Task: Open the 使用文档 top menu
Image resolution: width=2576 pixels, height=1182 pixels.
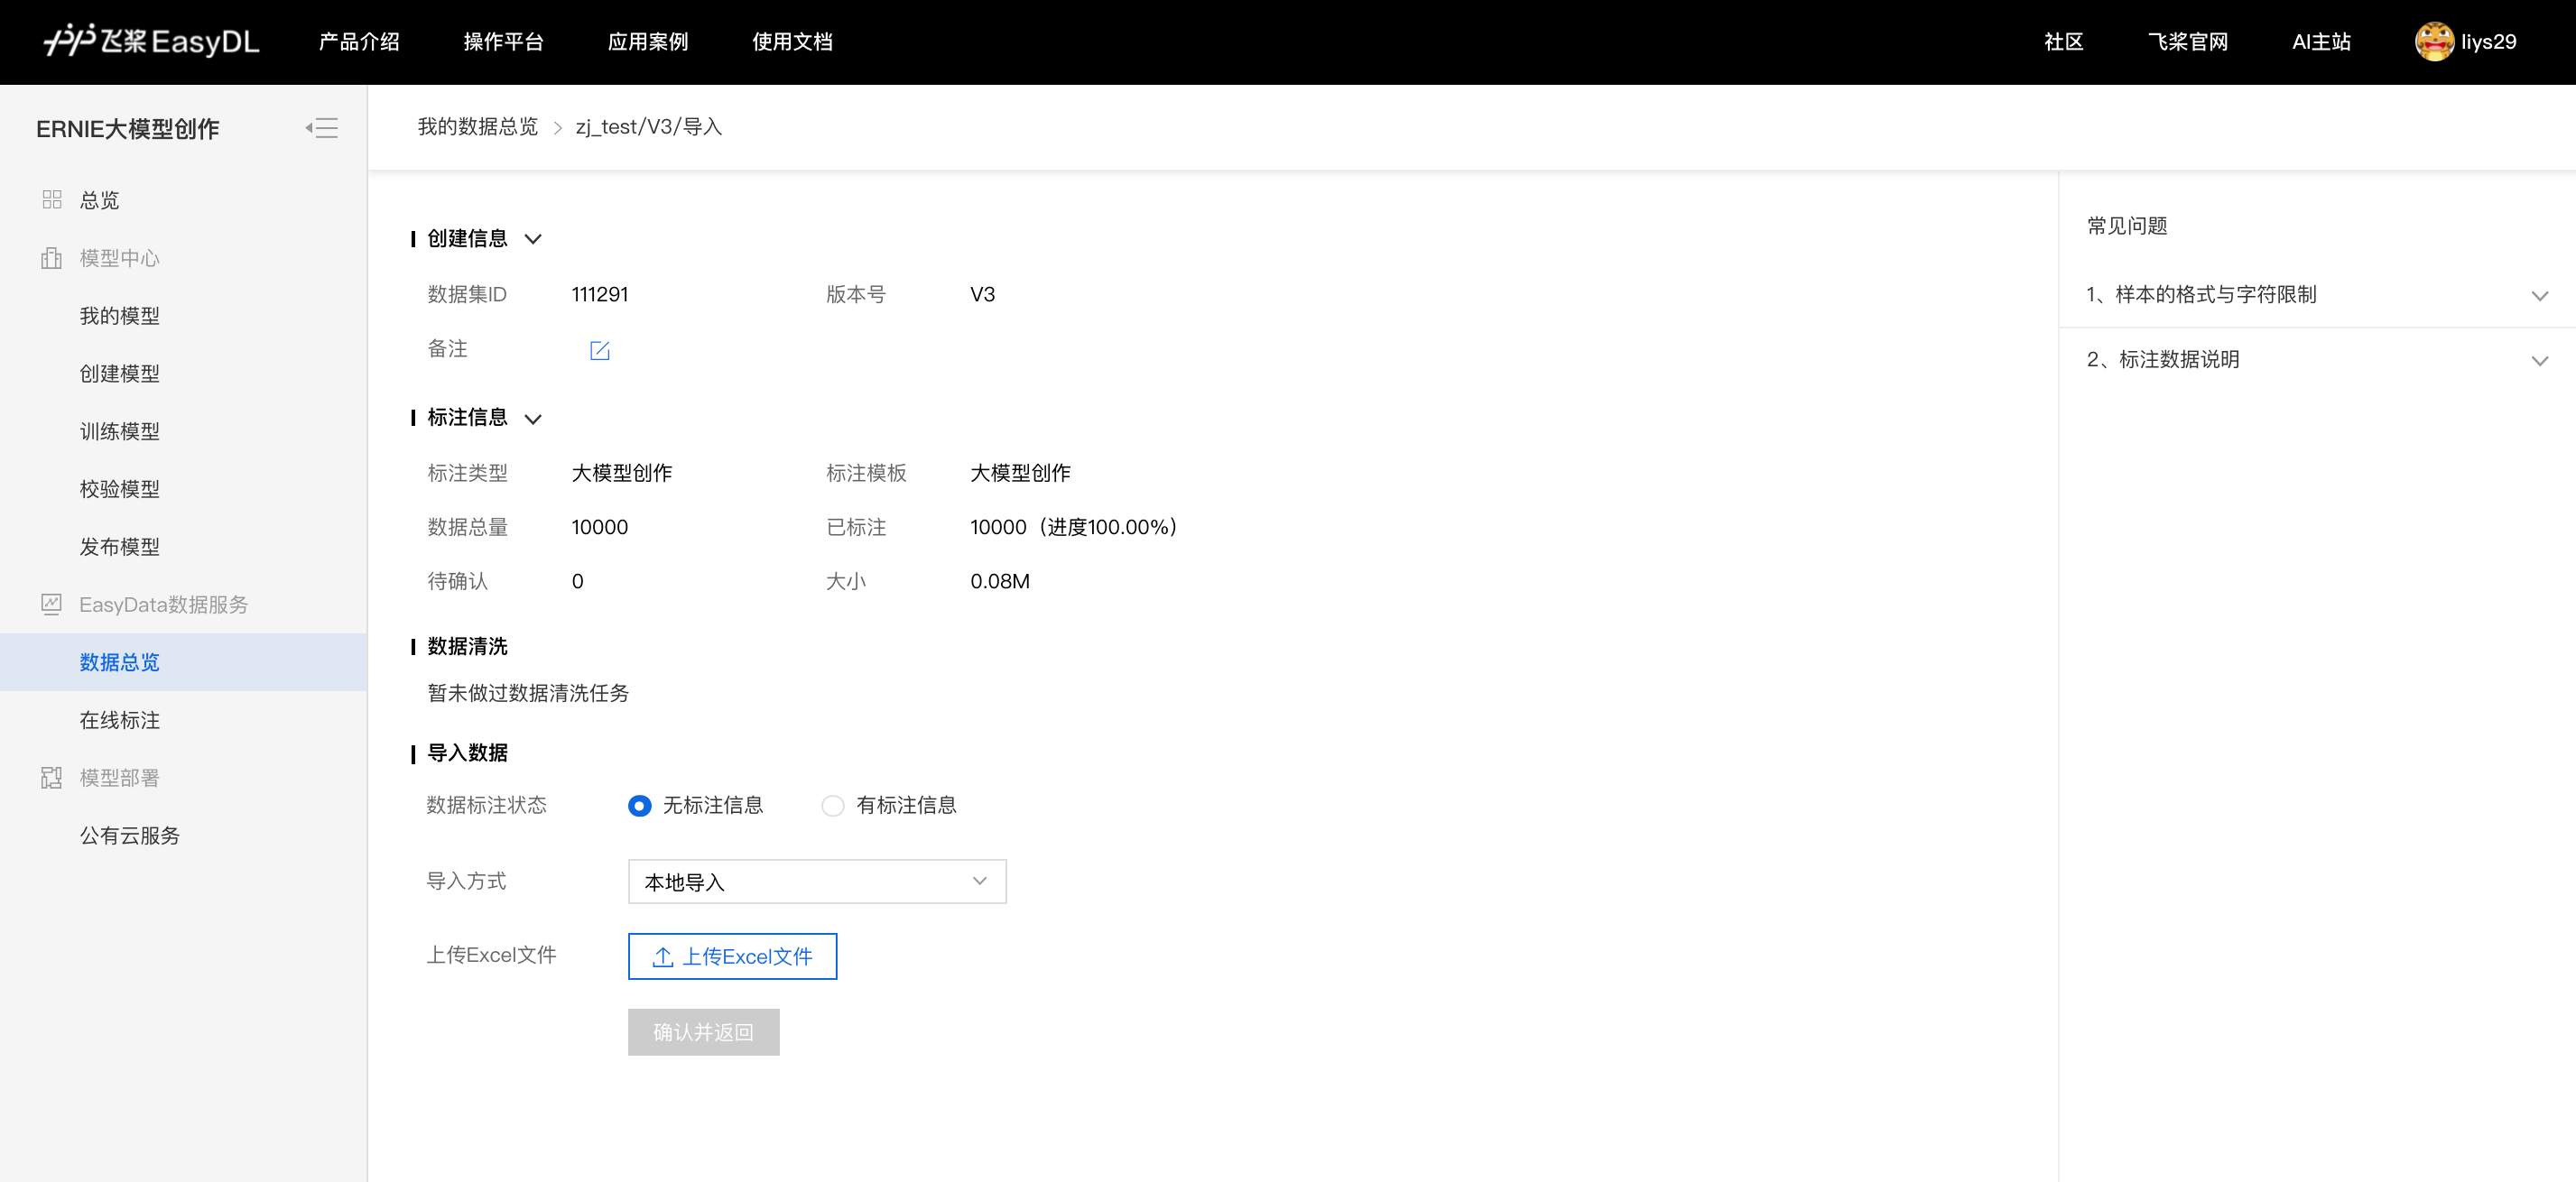Action: (x=792, y=42)
